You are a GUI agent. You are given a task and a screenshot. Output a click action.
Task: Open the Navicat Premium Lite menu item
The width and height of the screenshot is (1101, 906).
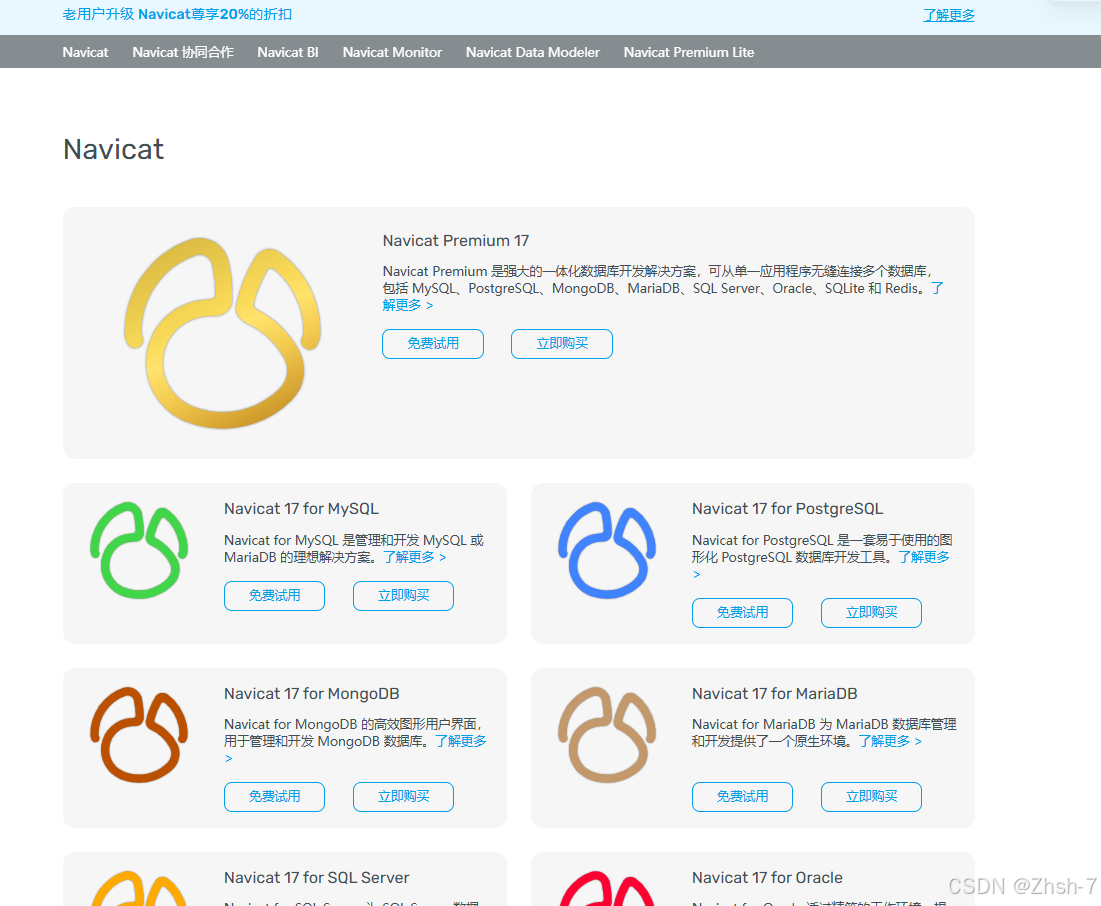click(689, 52)
